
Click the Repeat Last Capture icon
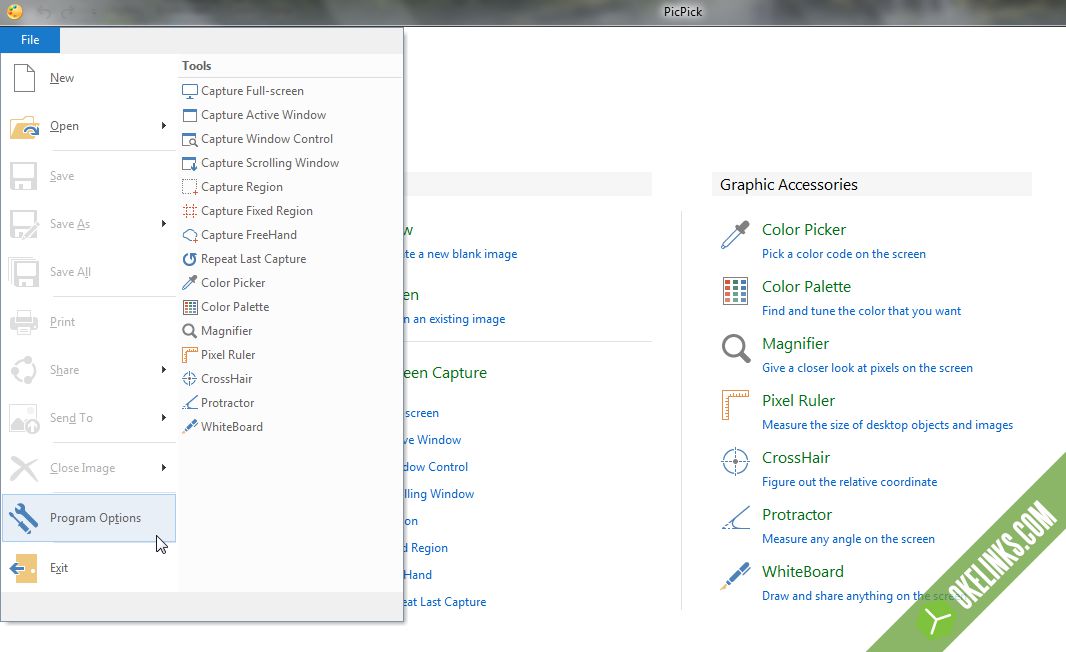(190, 259)
